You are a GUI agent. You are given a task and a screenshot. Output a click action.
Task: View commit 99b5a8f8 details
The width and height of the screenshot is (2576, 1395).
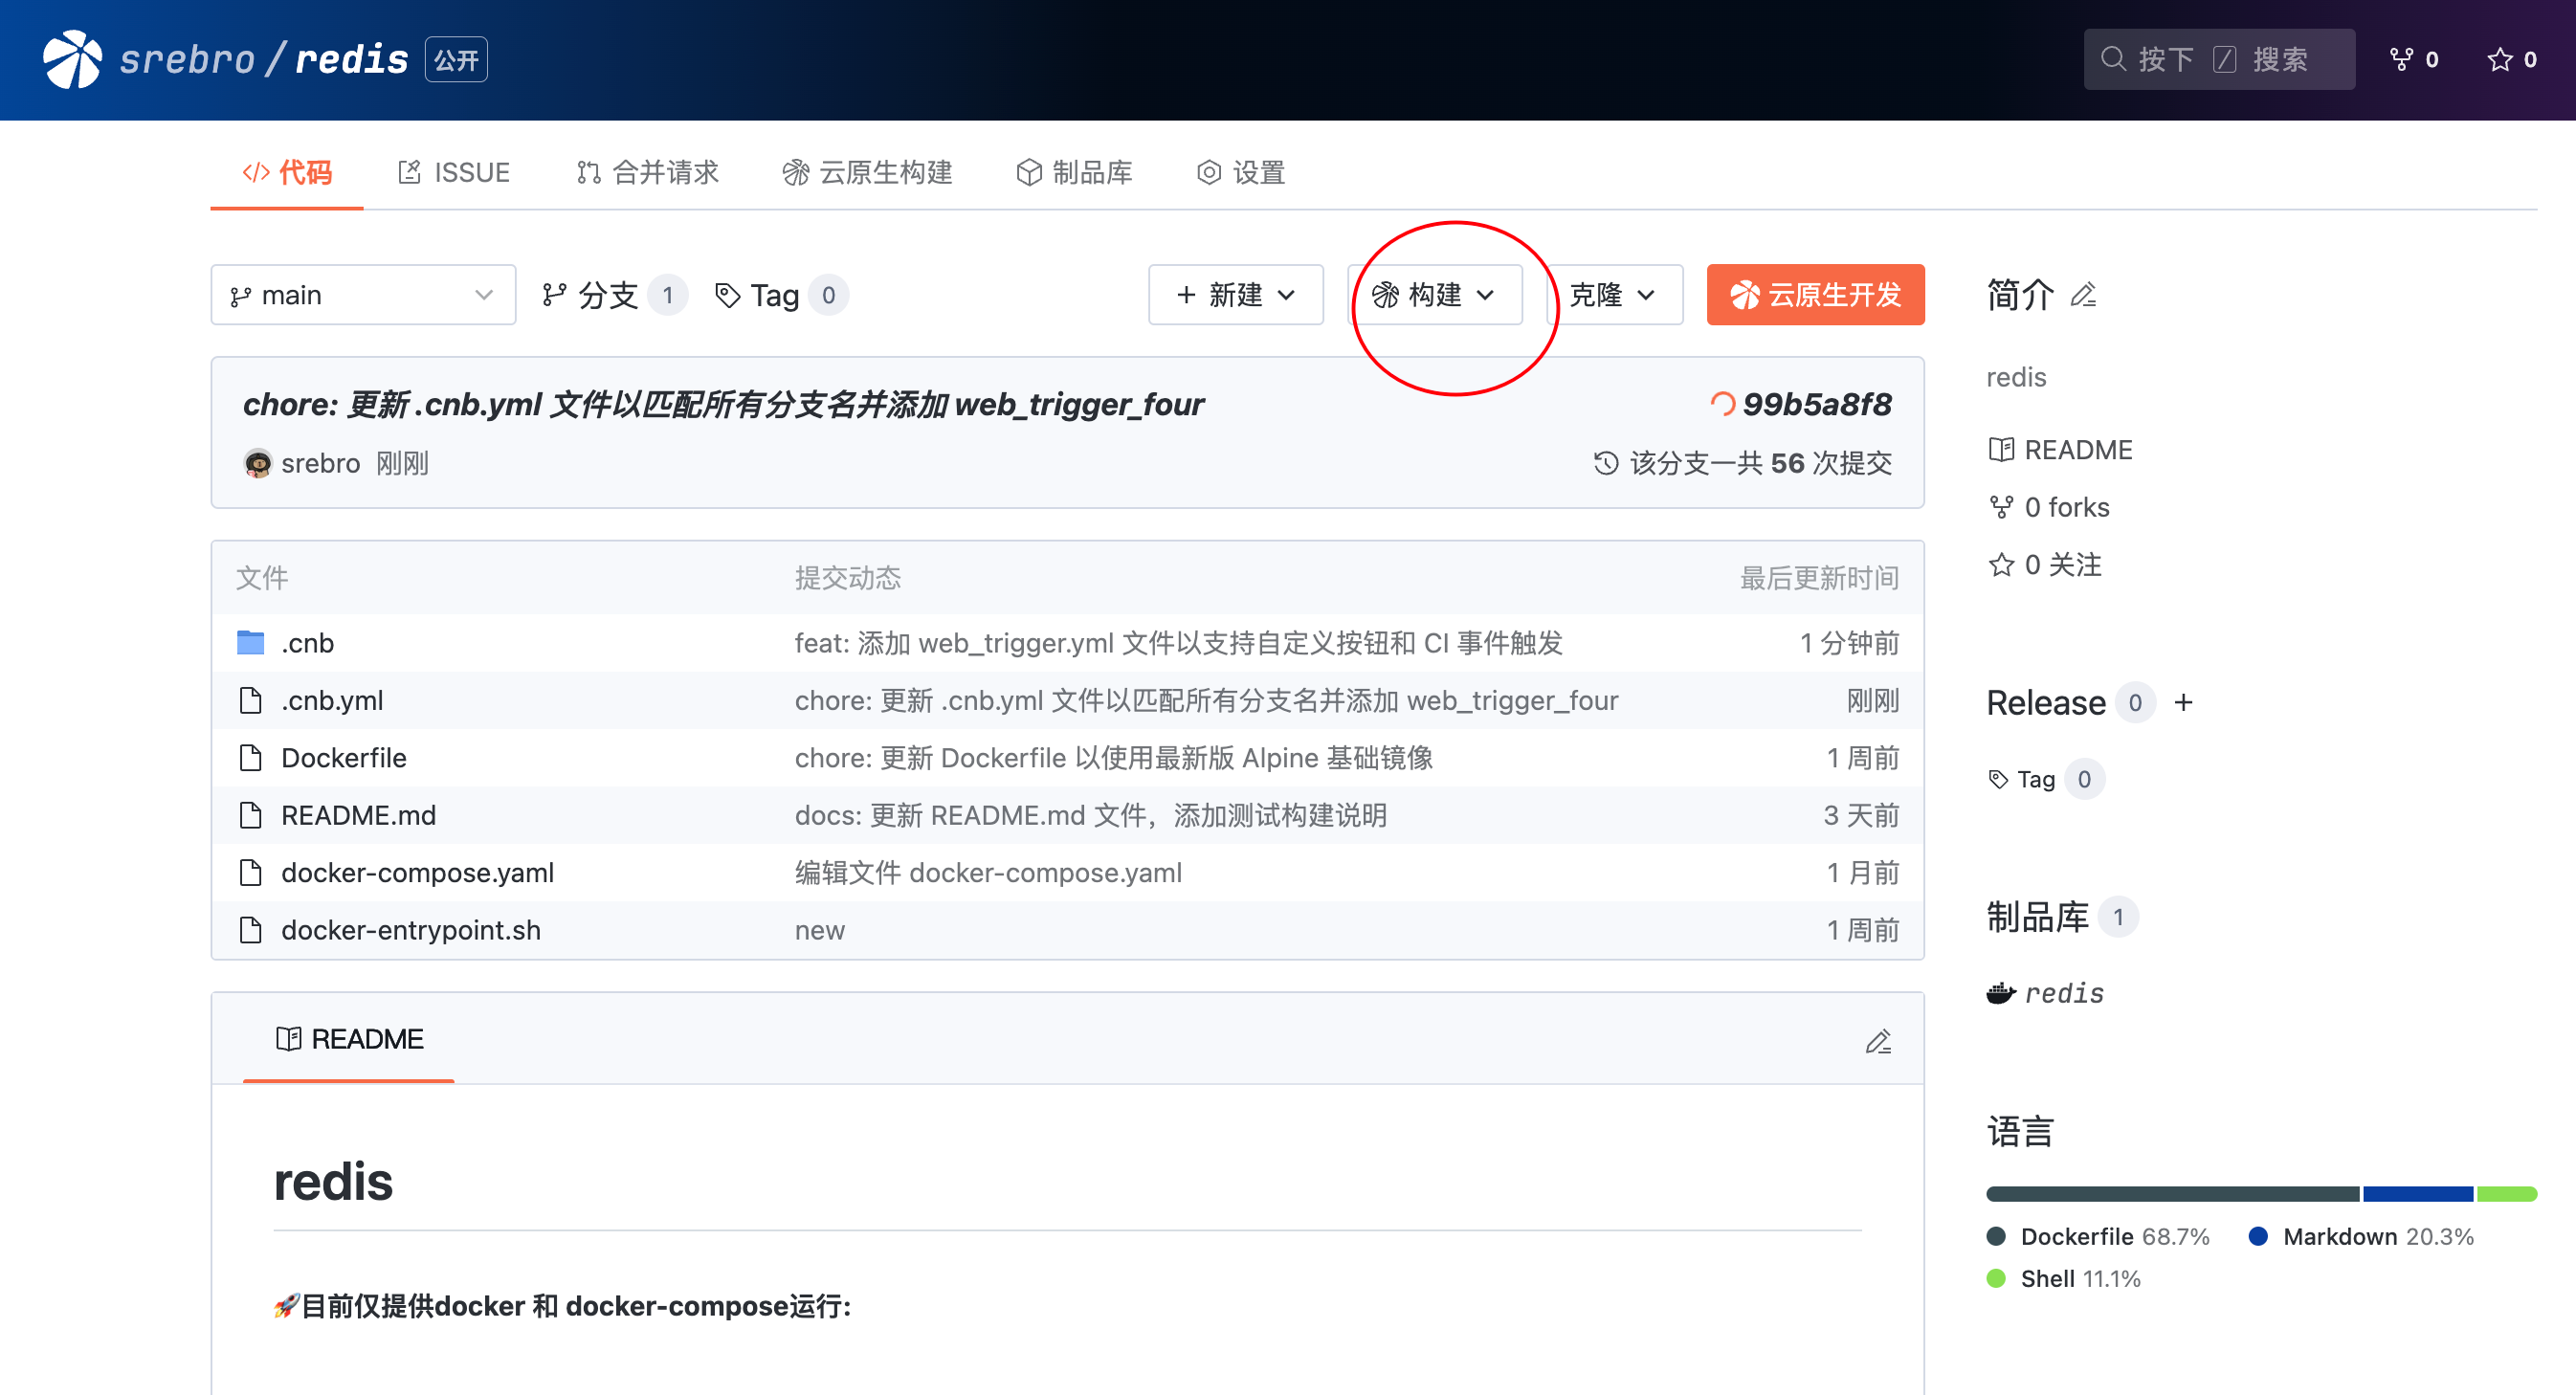click(x=1816, y=404)
